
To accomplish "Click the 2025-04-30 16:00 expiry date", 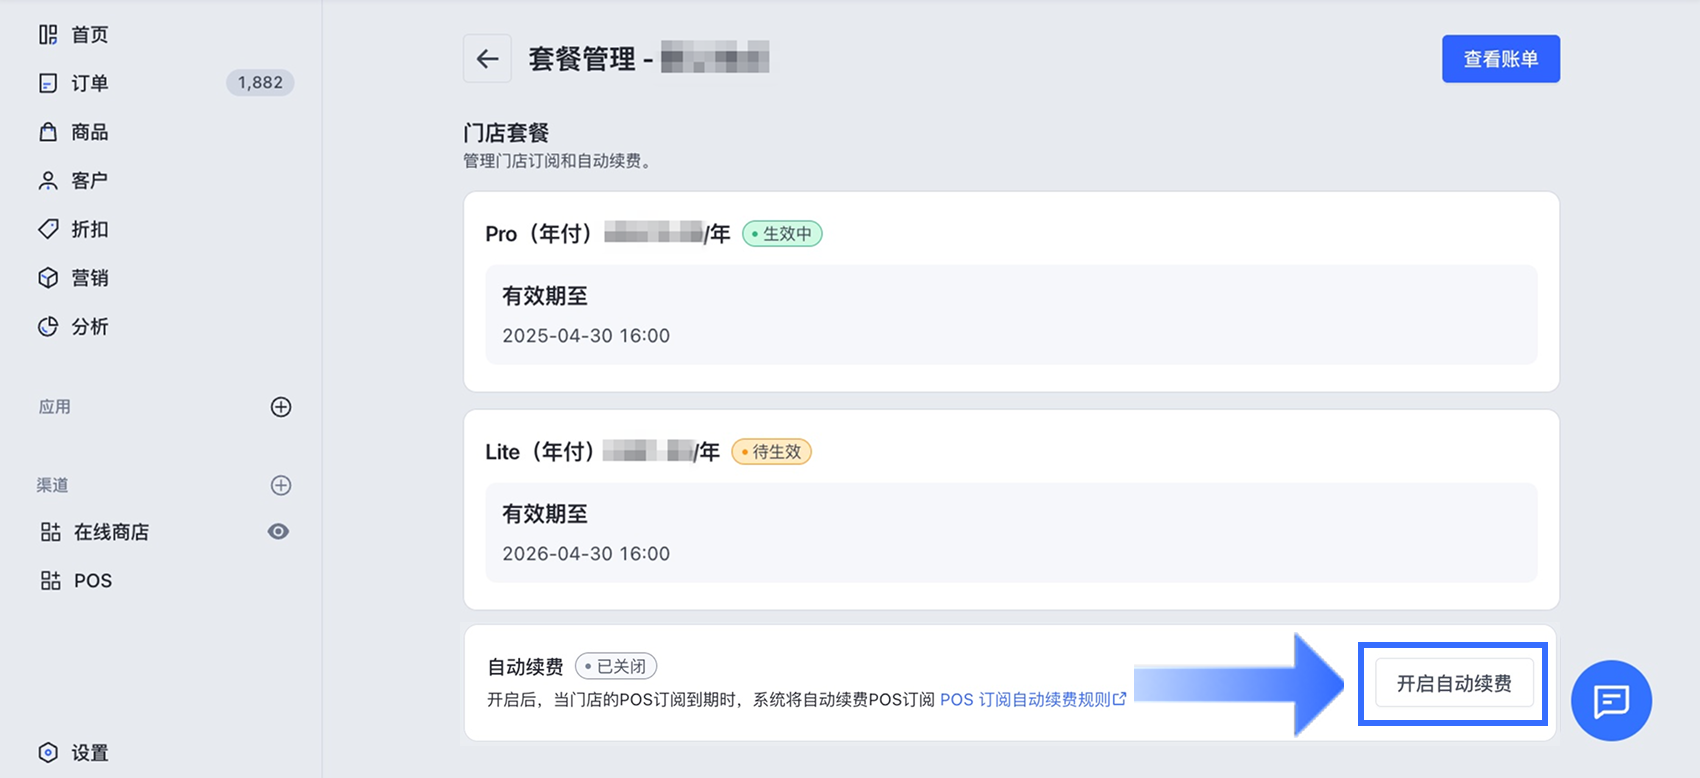I will click(x=586, y=336).
